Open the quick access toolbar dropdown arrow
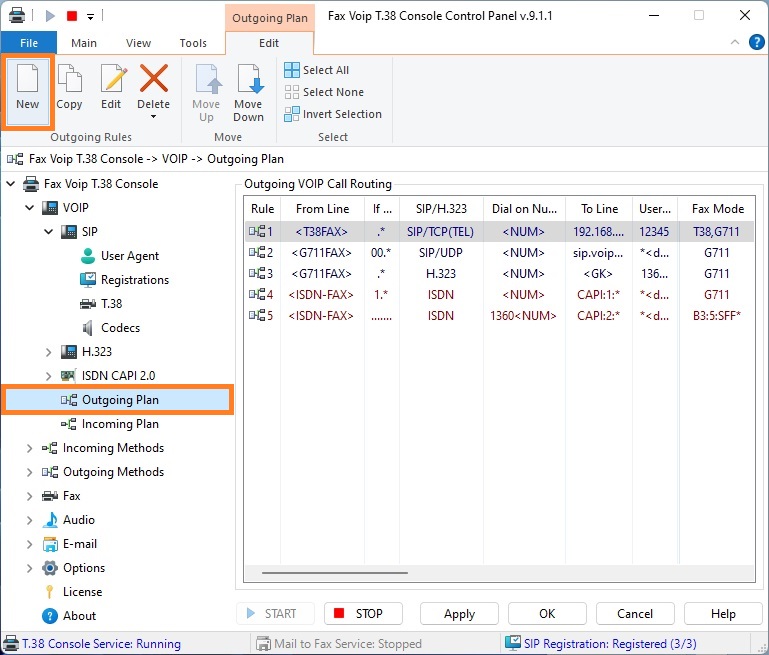The width and height of the screenshot is (769, 655). pyautogui.click(x=90, y=16)
